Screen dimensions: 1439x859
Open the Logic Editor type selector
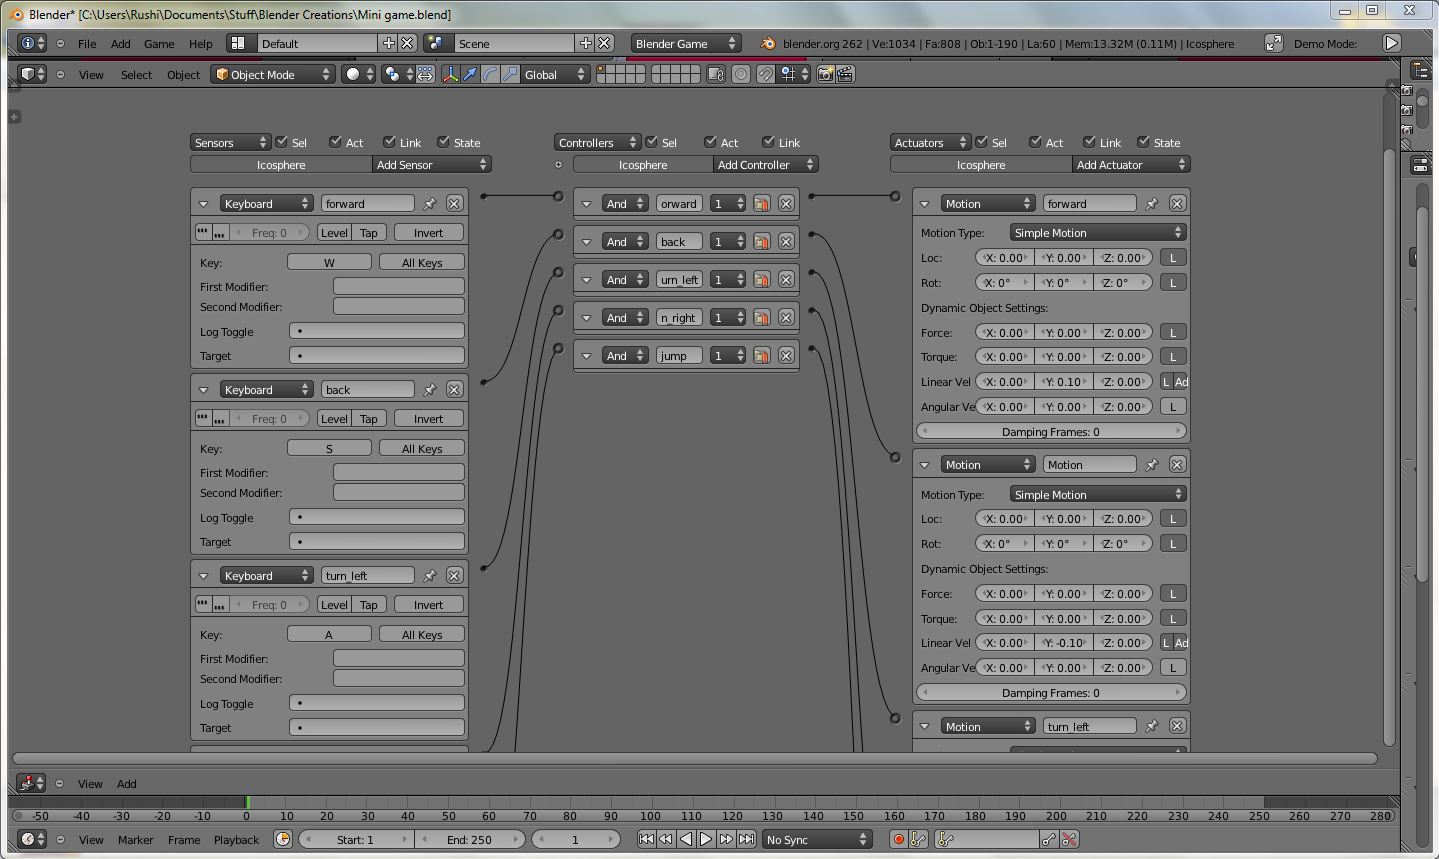33,783
